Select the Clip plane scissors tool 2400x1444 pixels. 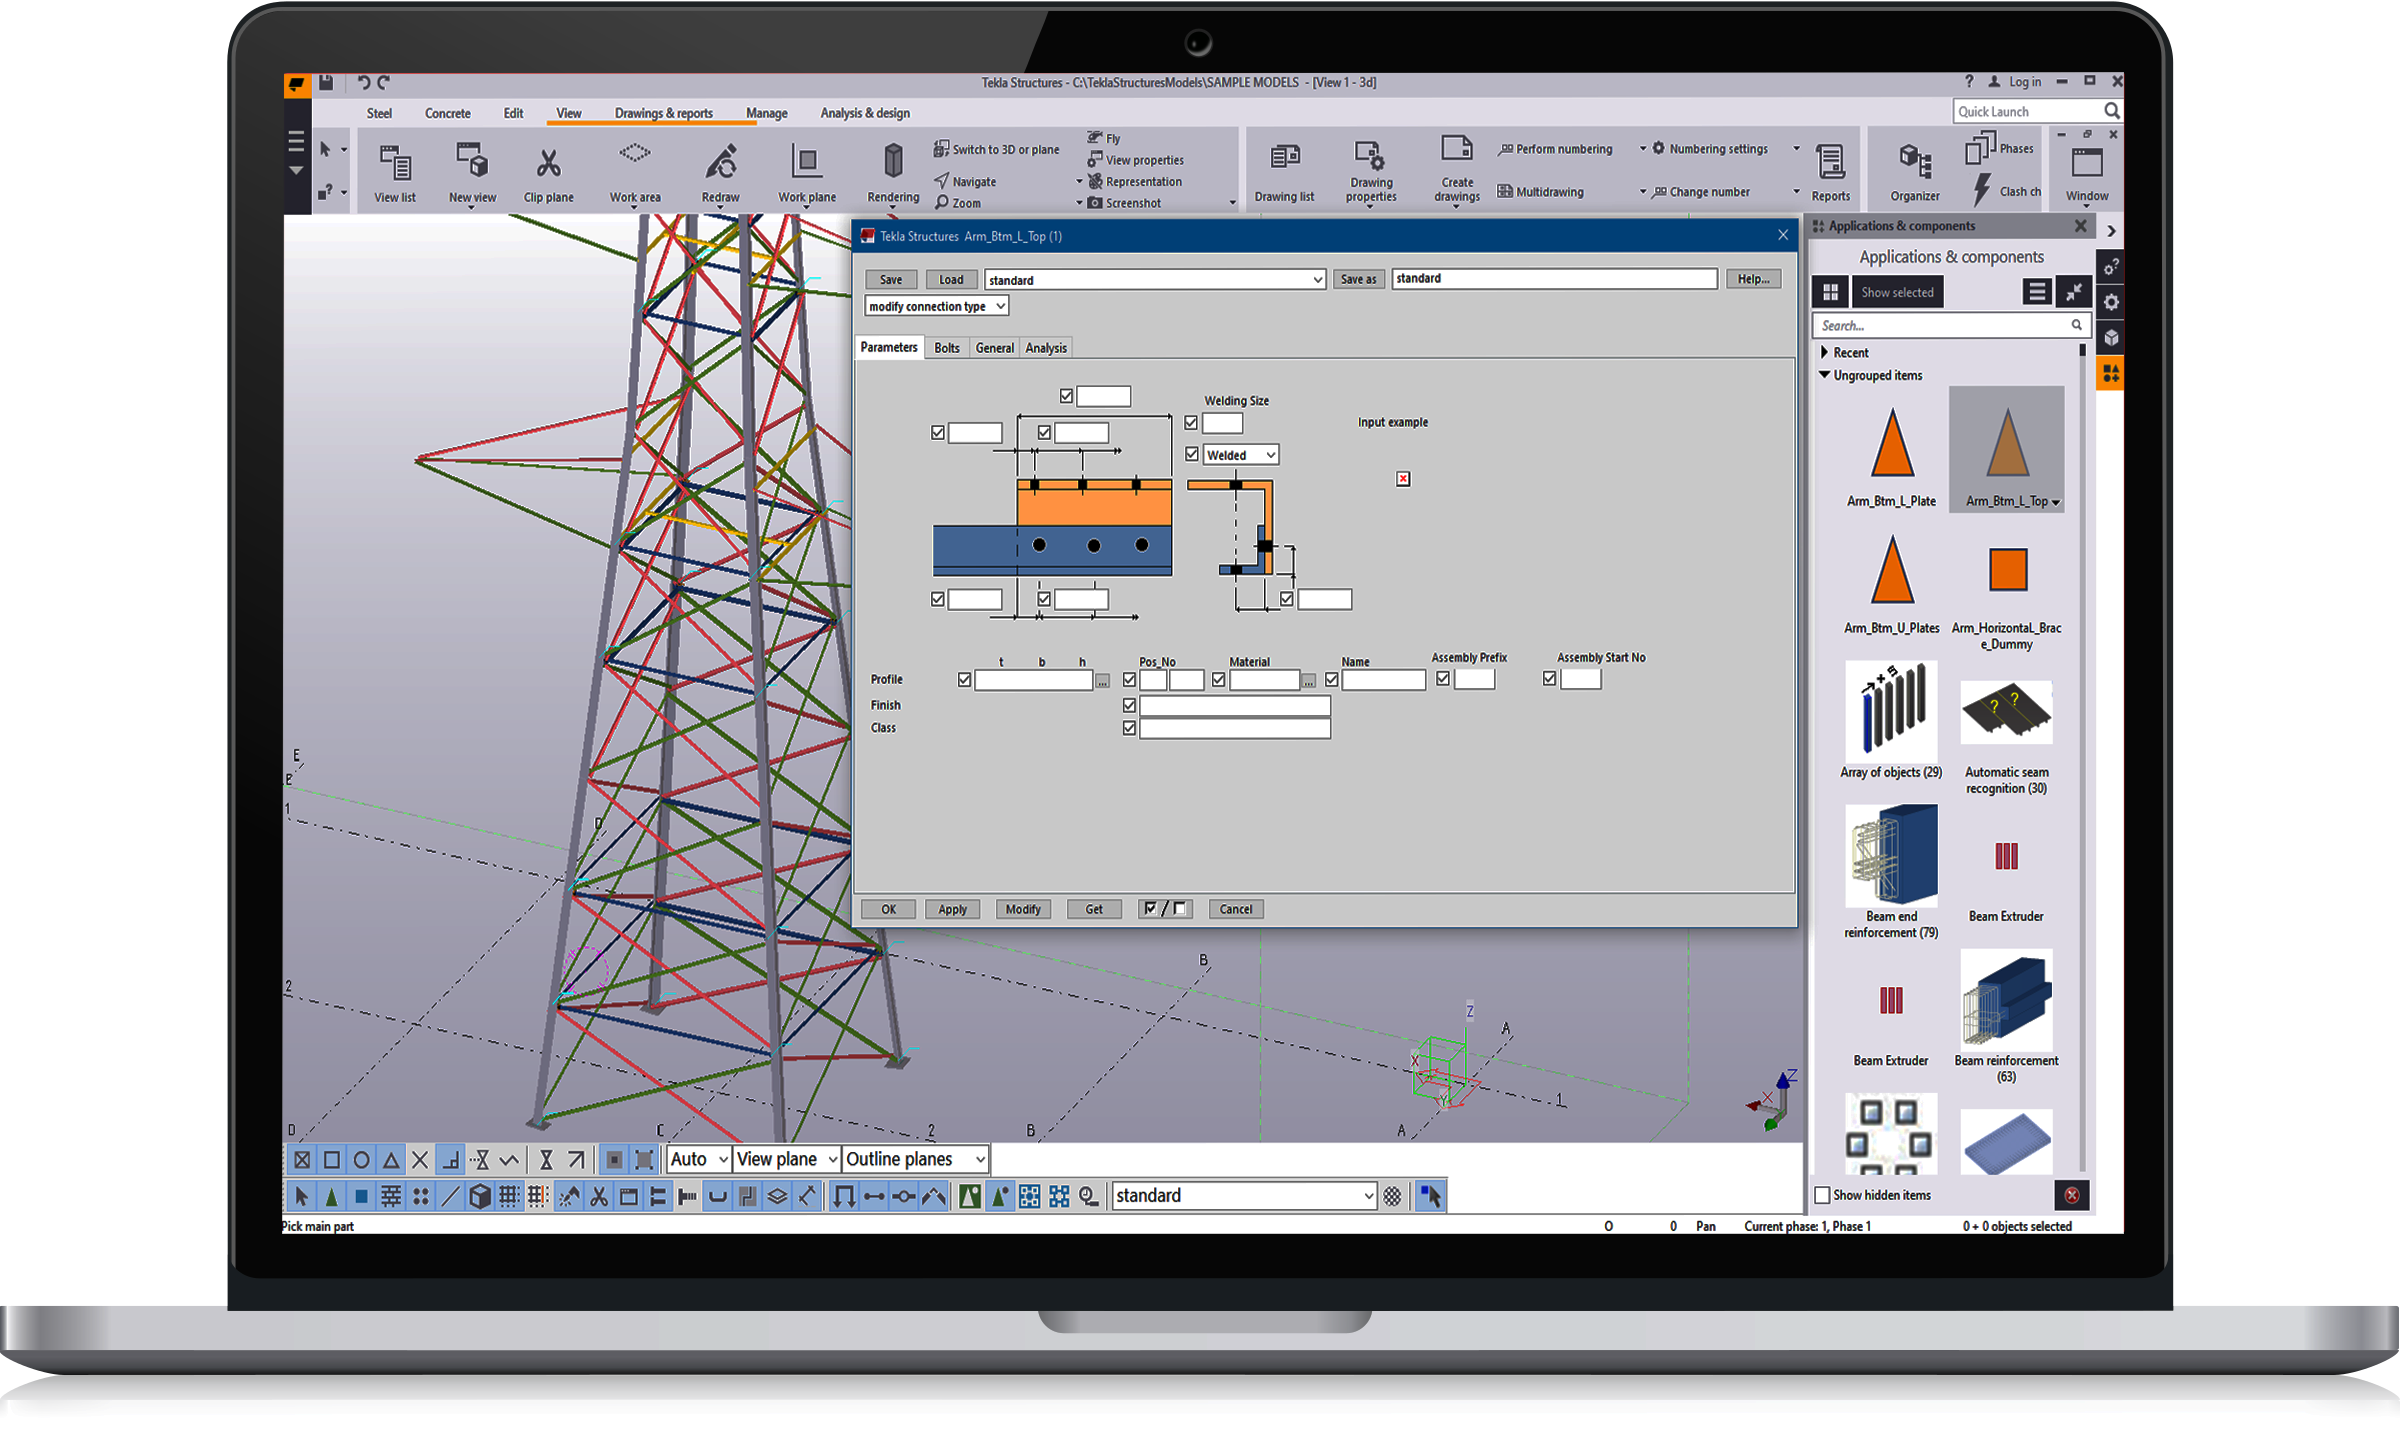[x=548, y=172]
